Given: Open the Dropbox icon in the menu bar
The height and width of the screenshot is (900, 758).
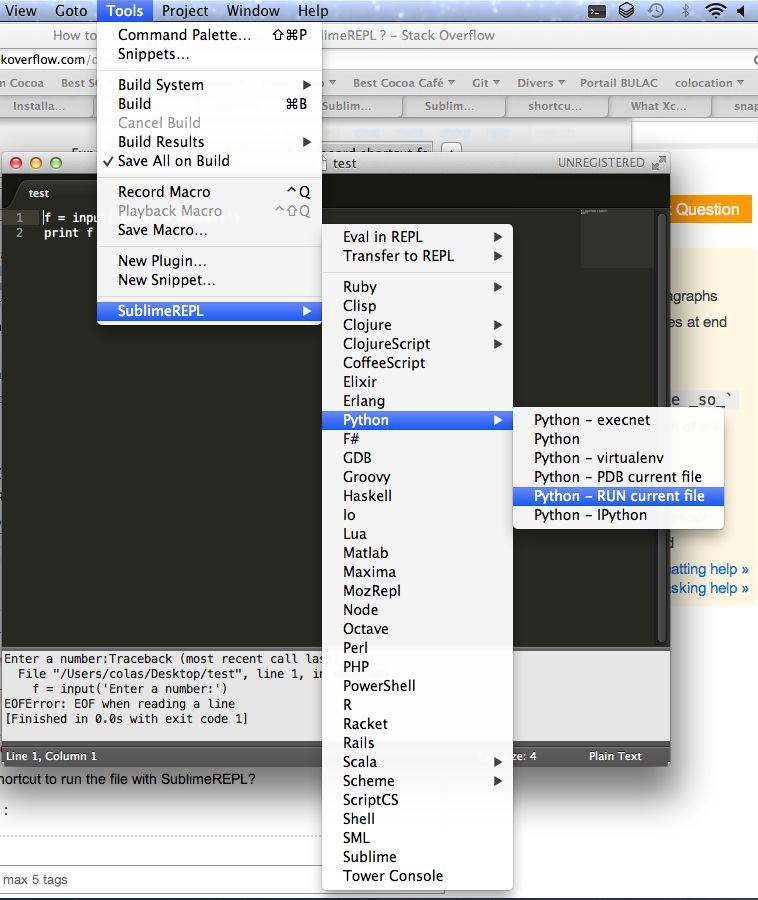Looking at the screenshot, I should pos(627,10).
